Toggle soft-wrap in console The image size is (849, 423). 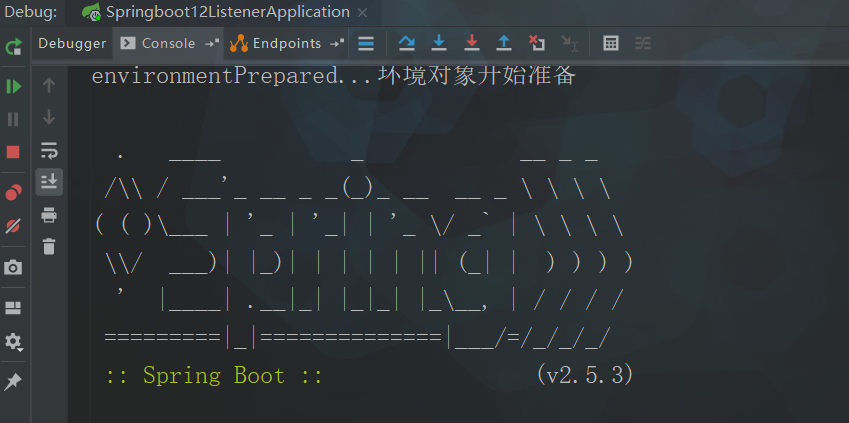point(49,150)
